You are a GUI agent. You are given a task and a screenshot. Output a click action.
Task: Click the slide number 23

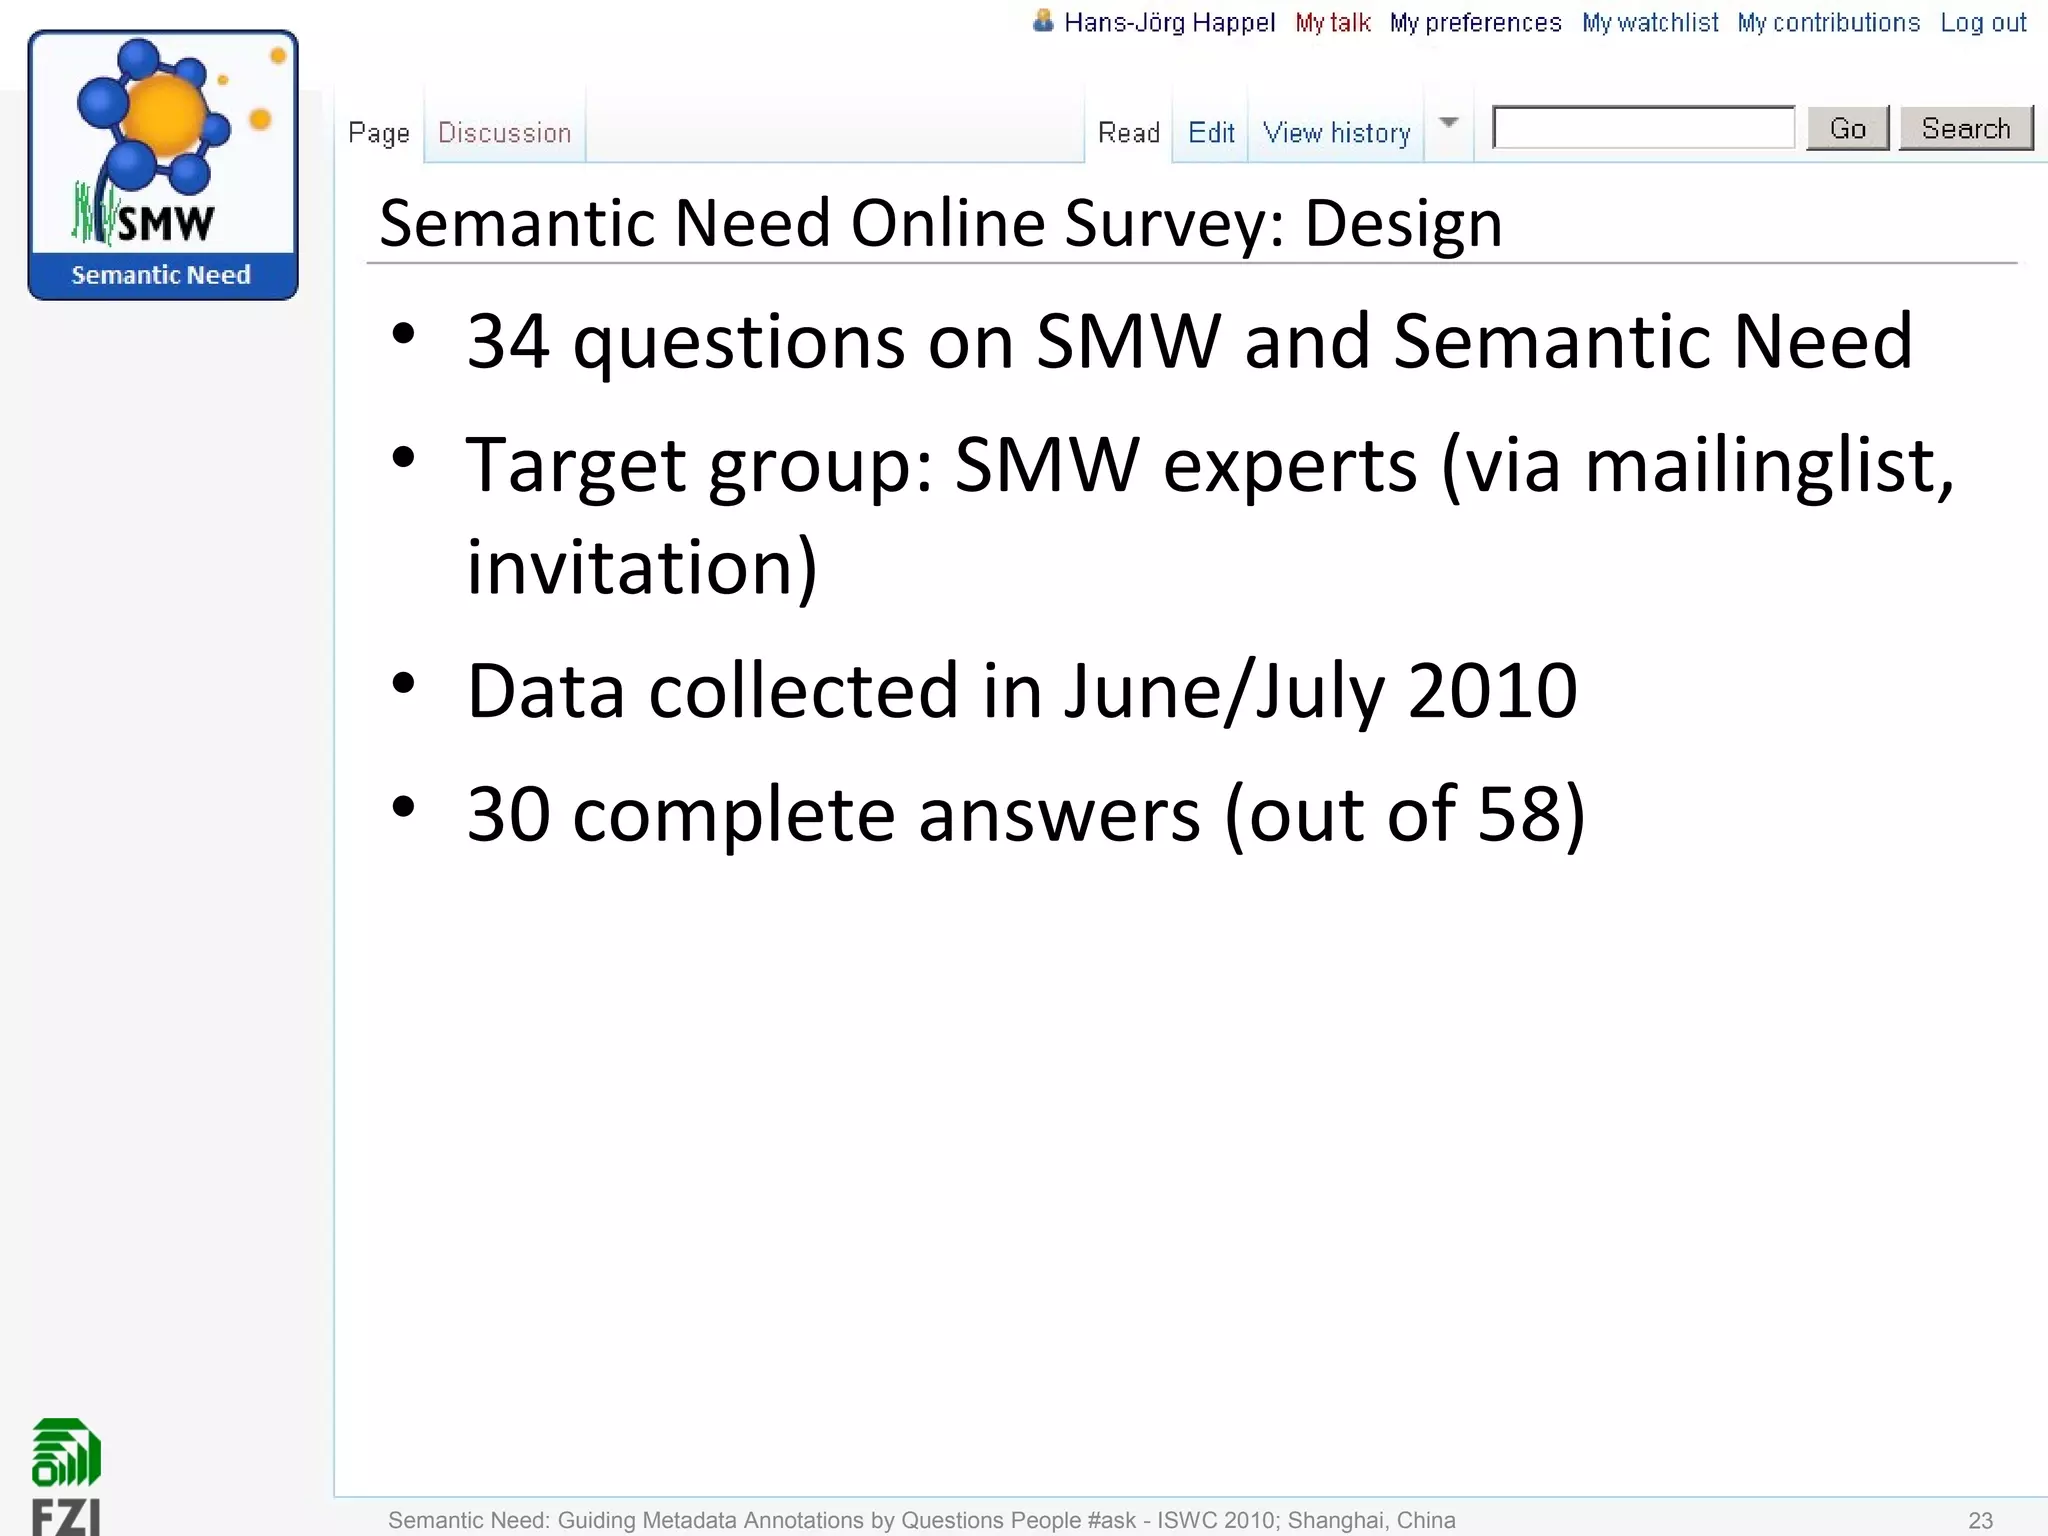tap(1981, 1520)
